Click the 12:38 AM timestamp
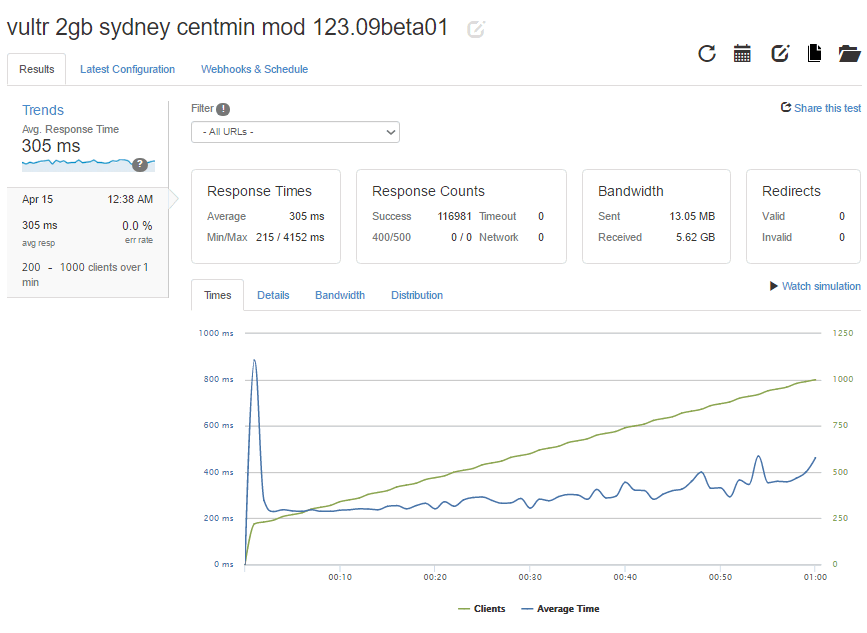867x633 pixels. (x=130, y=200)
